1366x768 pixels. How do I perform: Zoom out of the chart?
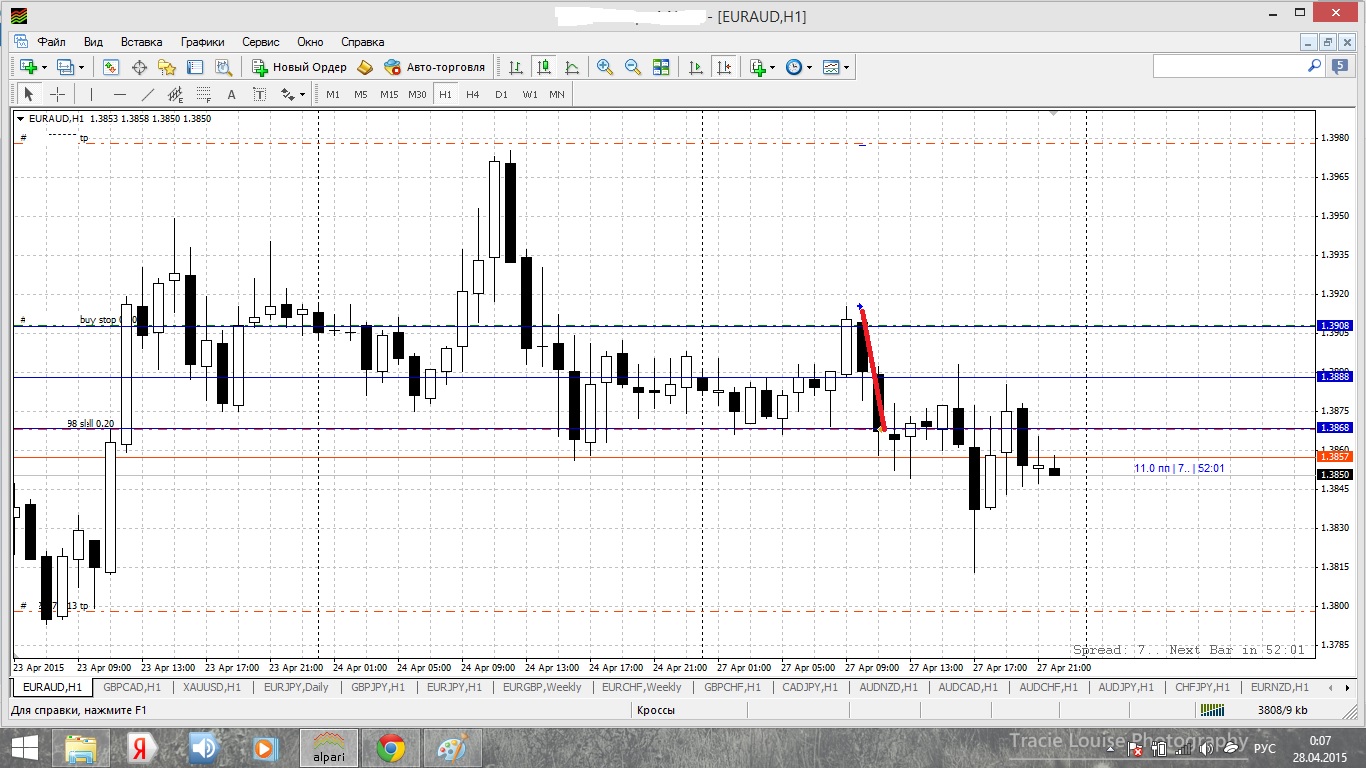633,67
